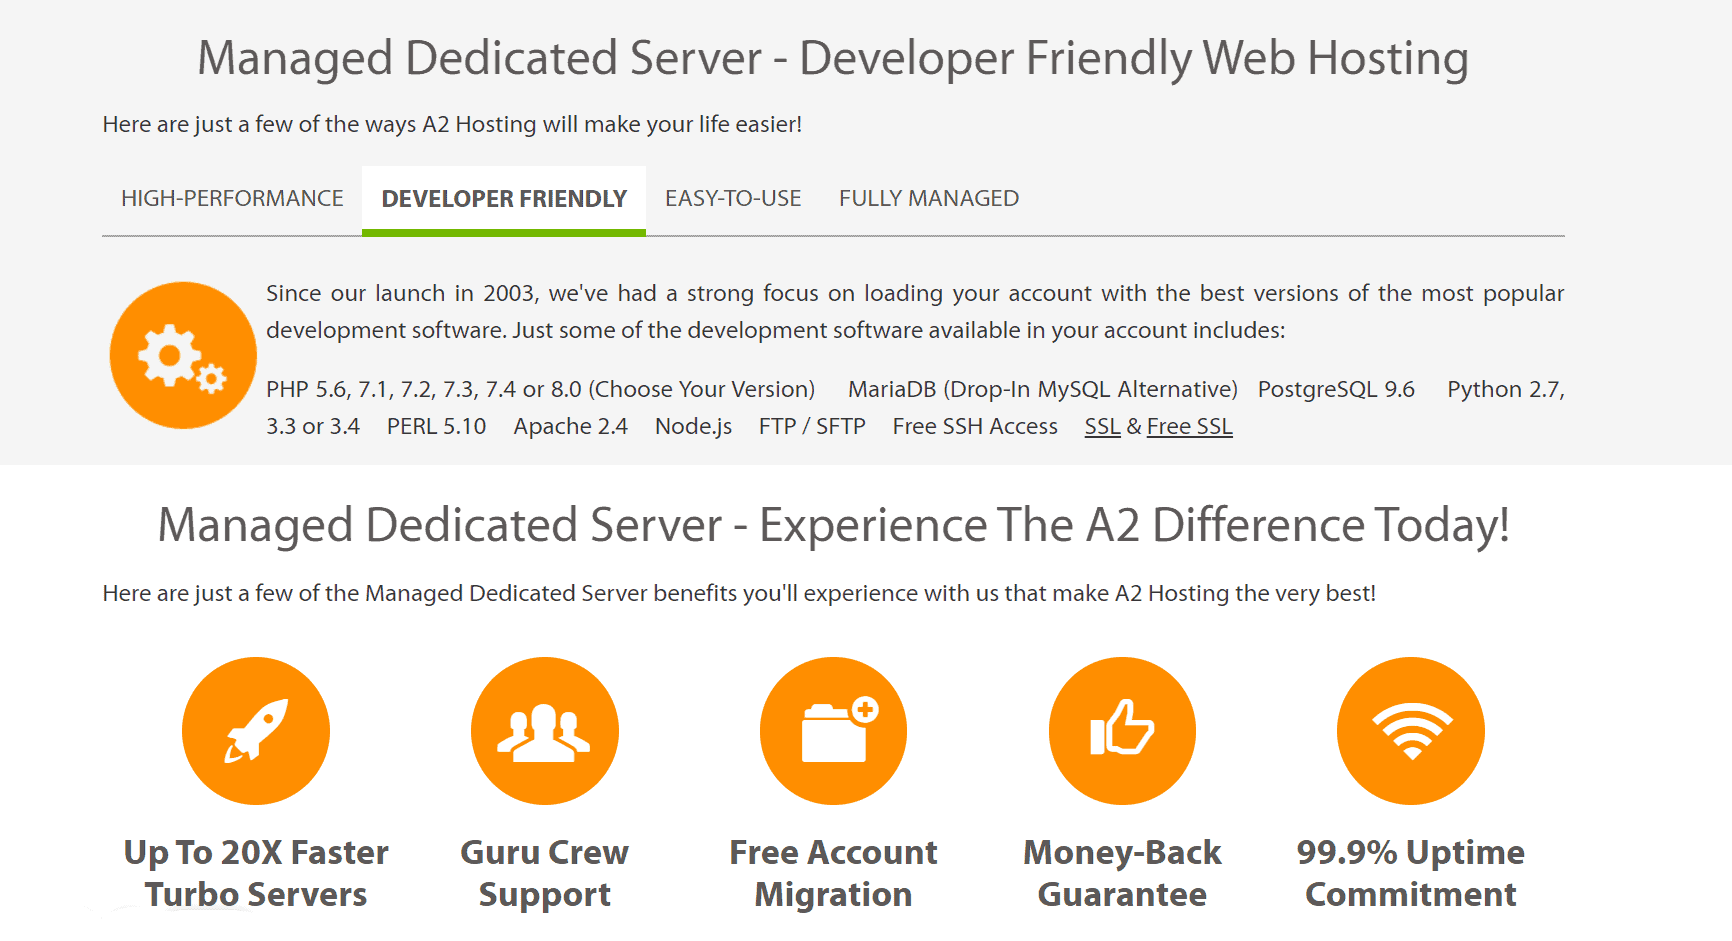Screen dimensions: 1732x941
Task: Switch to the FULLY MANAGED tab
Action: pos(929,199)
